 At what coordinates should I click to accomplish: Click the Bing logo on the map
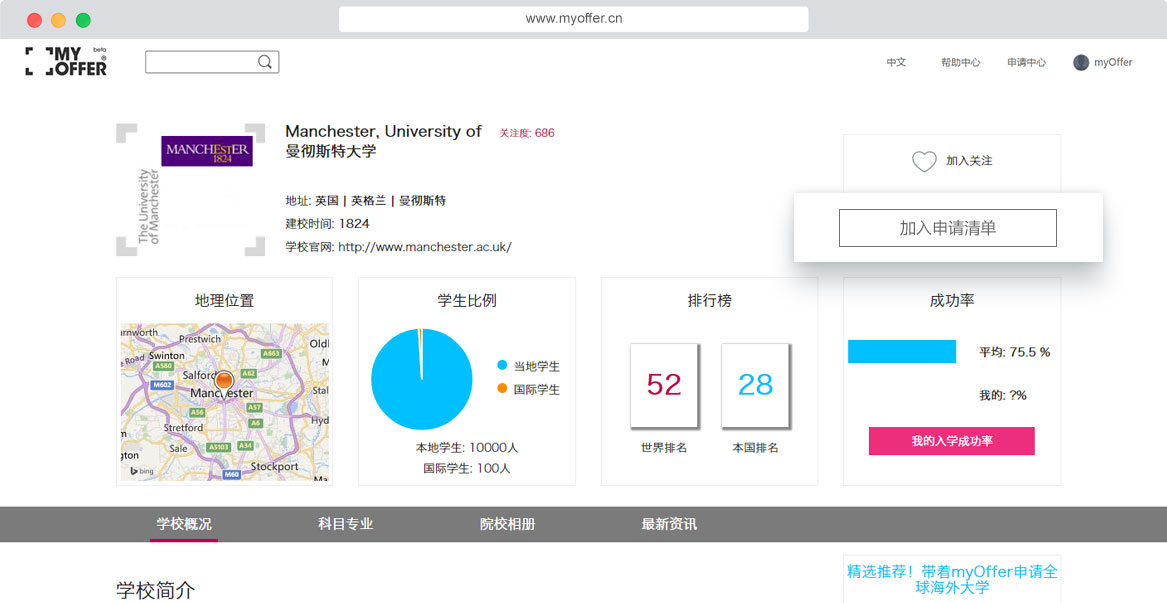(141, 470)
